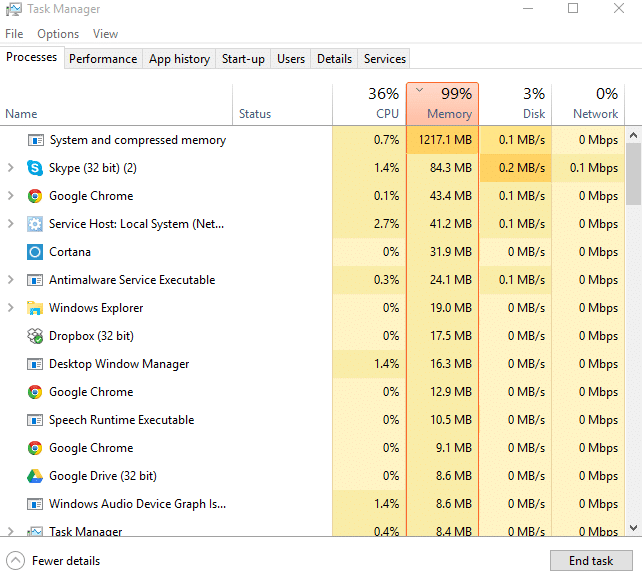Select the System and compressed memory row
Image resolution: width=642 pixels, height=575 pixels.
[137, 140]
